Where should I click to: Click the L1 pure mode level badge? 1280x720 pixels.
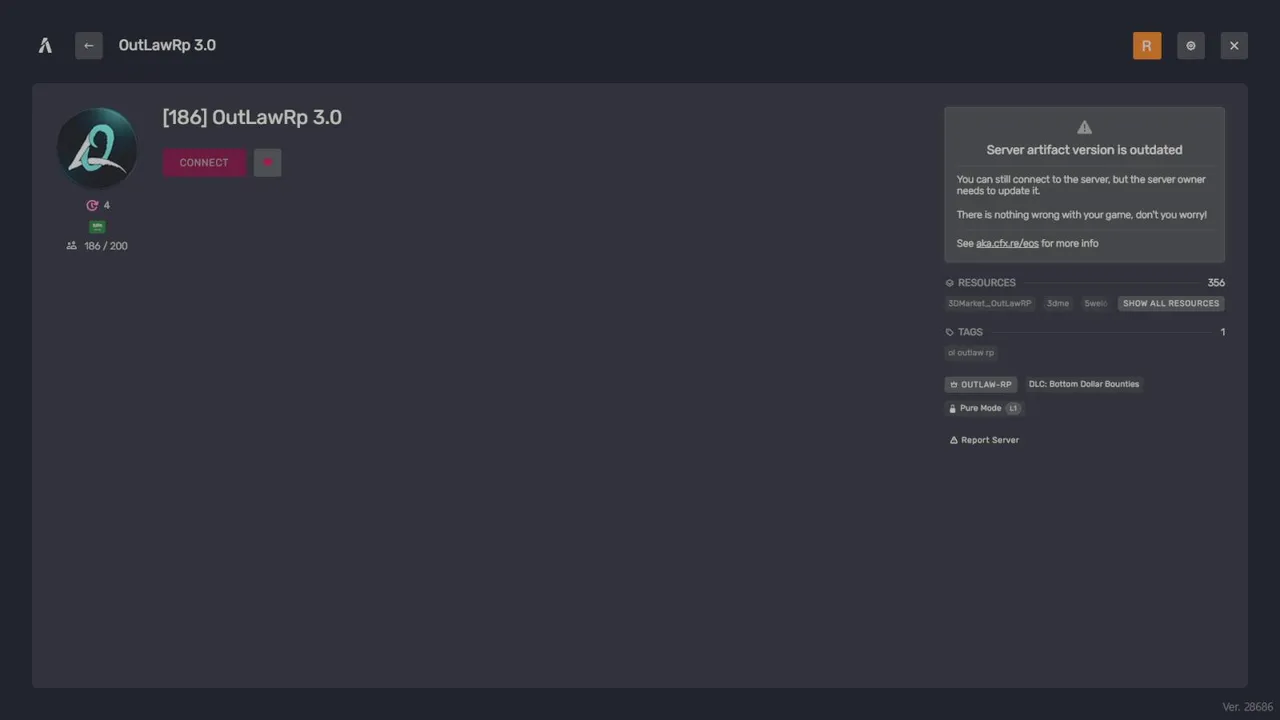click(x=1013, y=408)
